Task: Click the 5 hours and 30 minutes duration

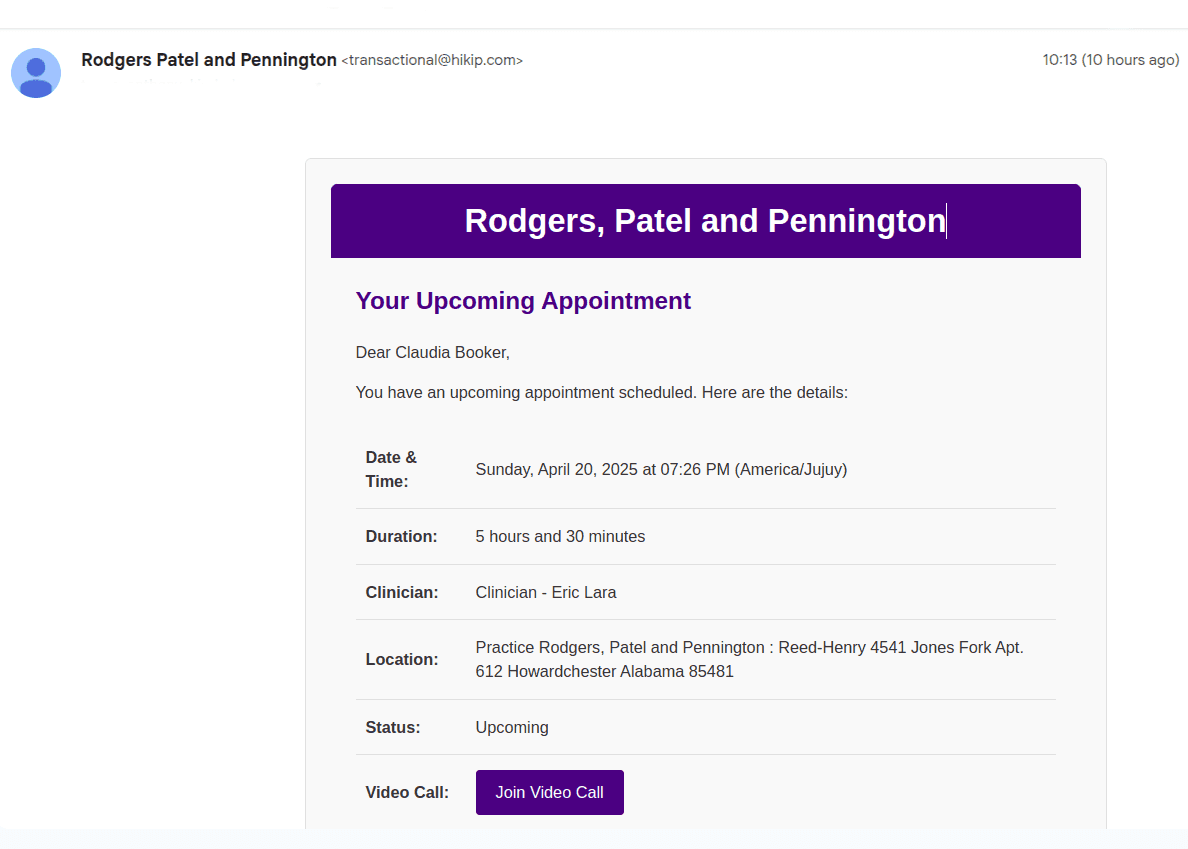Action: (560, 536)
